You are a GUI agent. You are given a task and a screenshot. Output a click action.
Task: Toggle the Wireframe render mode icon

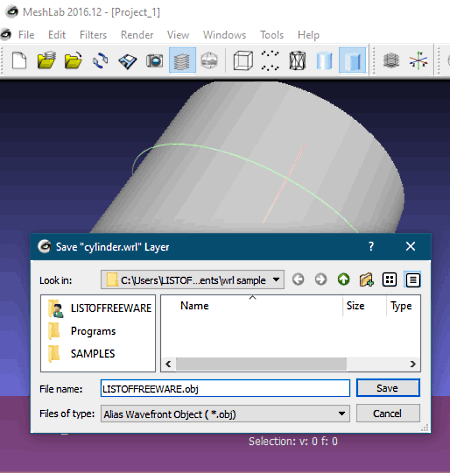[x=297, y=61]
